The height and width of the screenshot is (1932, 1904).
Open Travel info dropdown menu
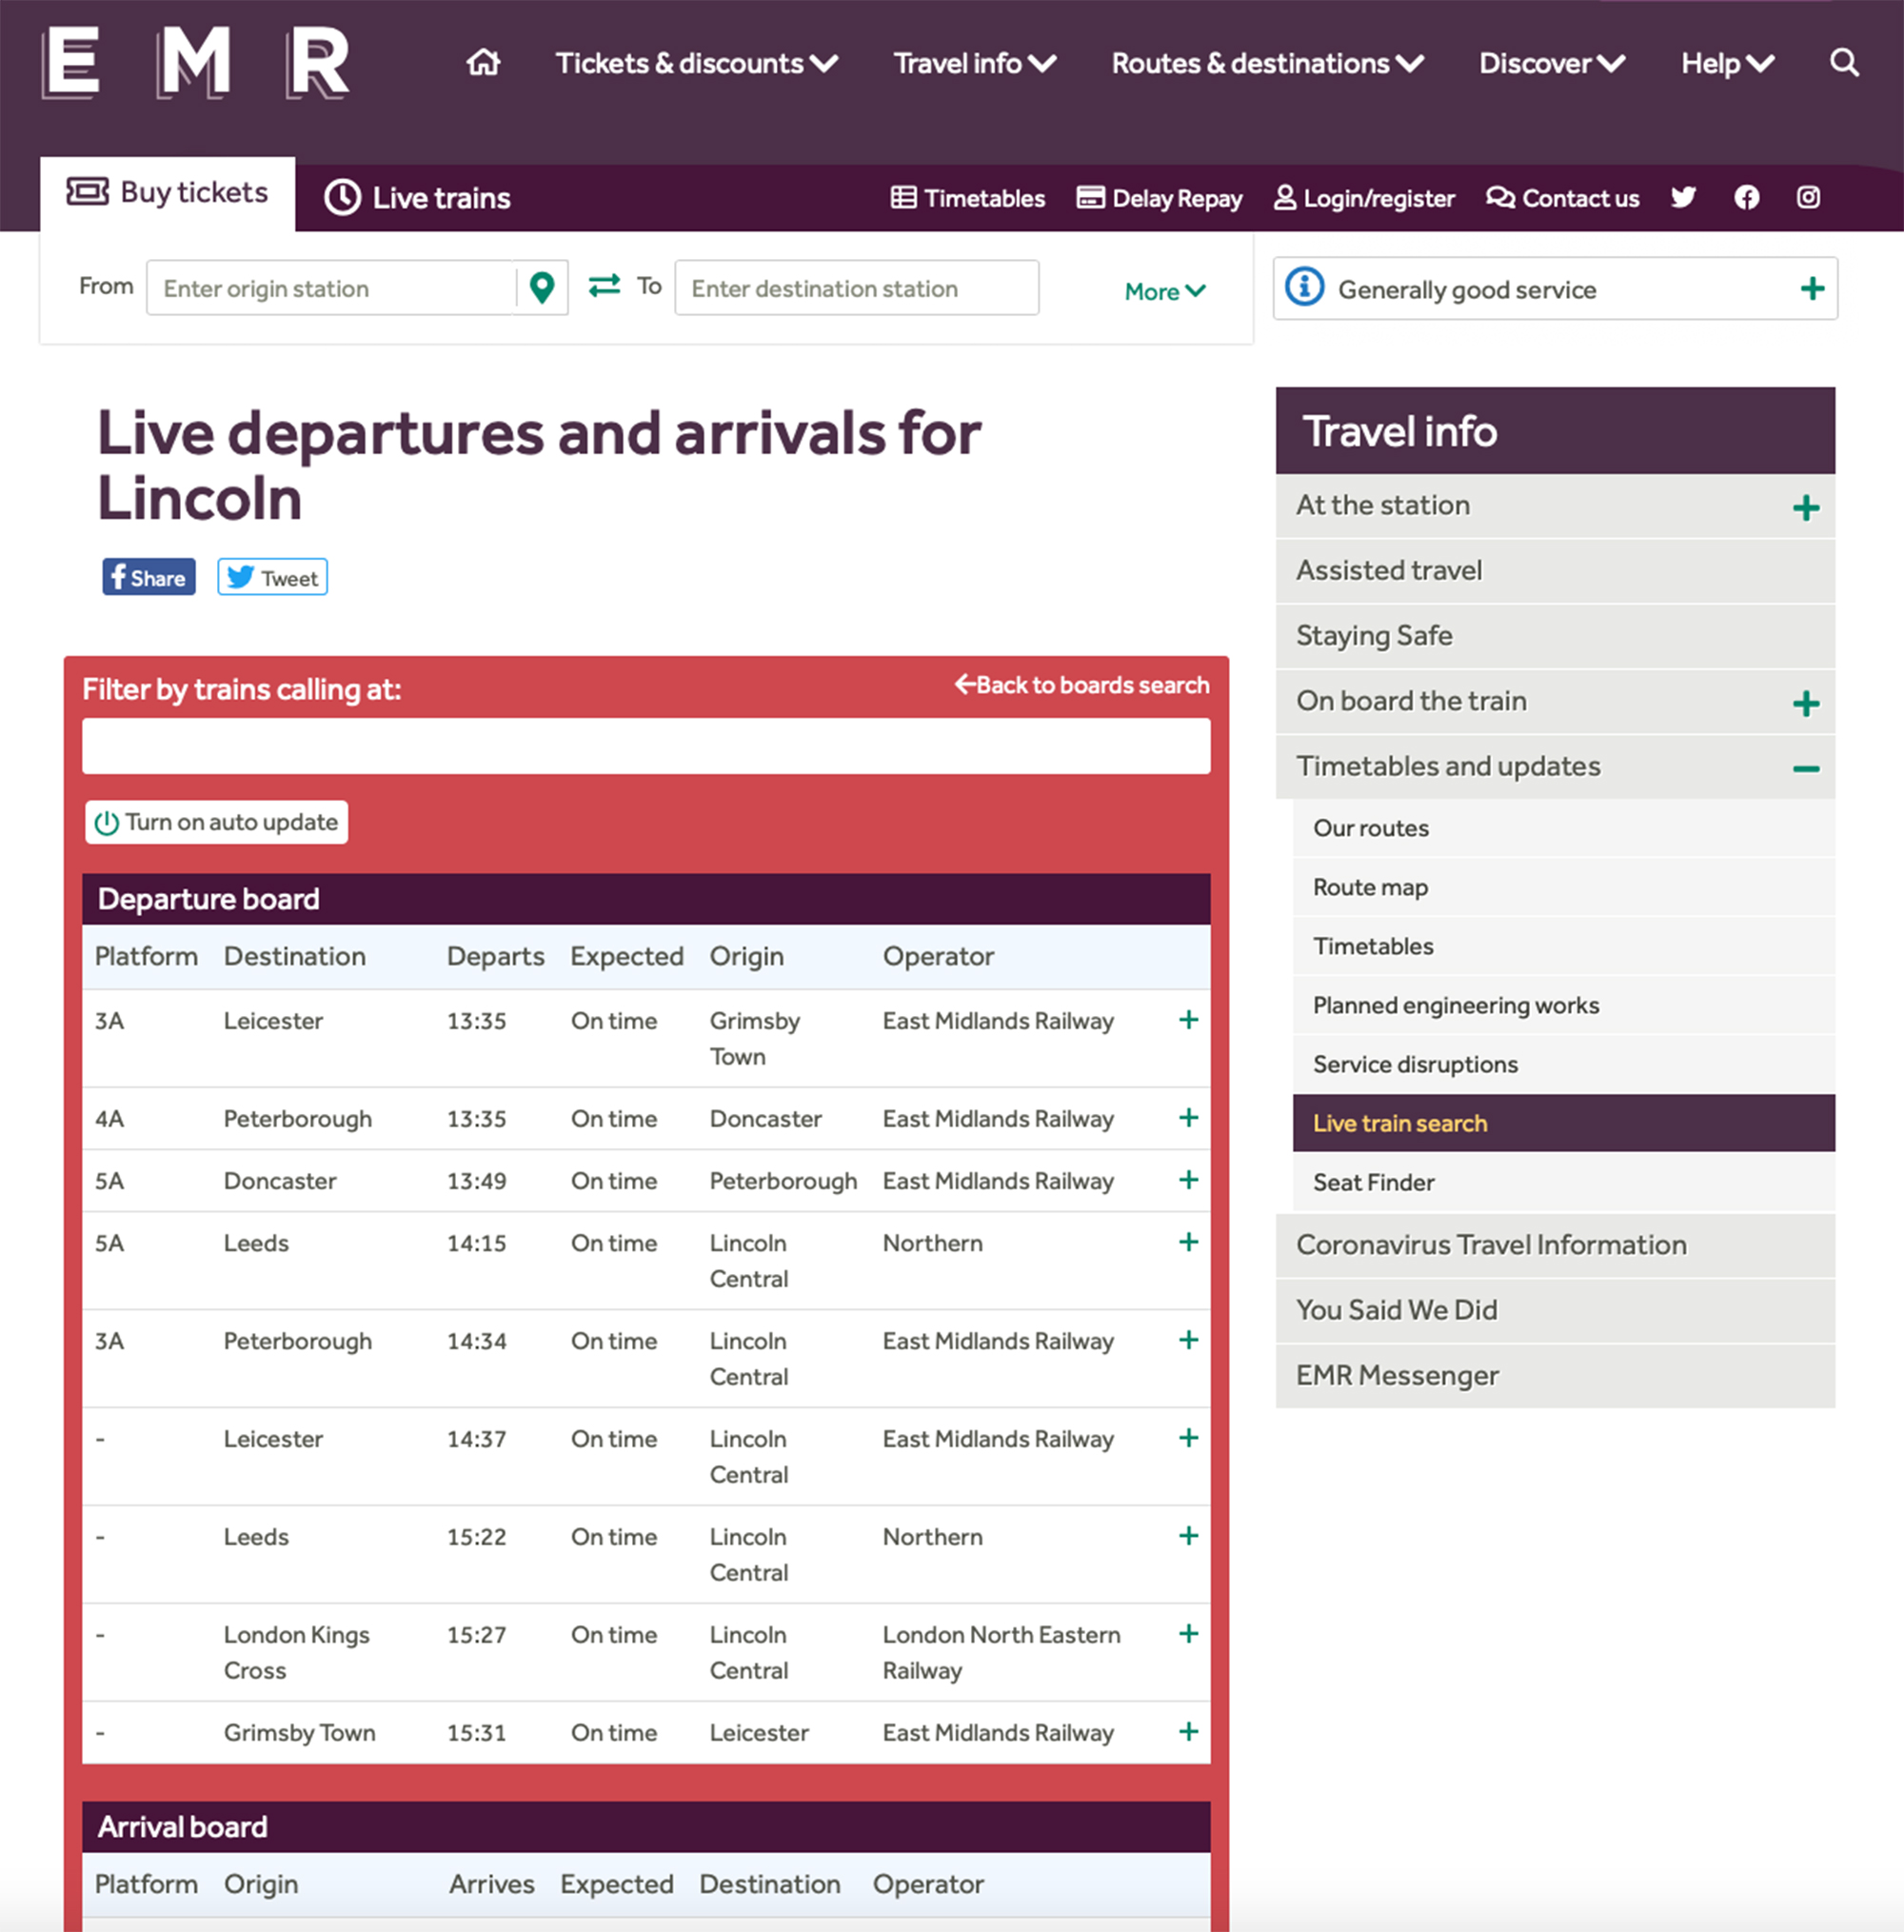(975, 64)
